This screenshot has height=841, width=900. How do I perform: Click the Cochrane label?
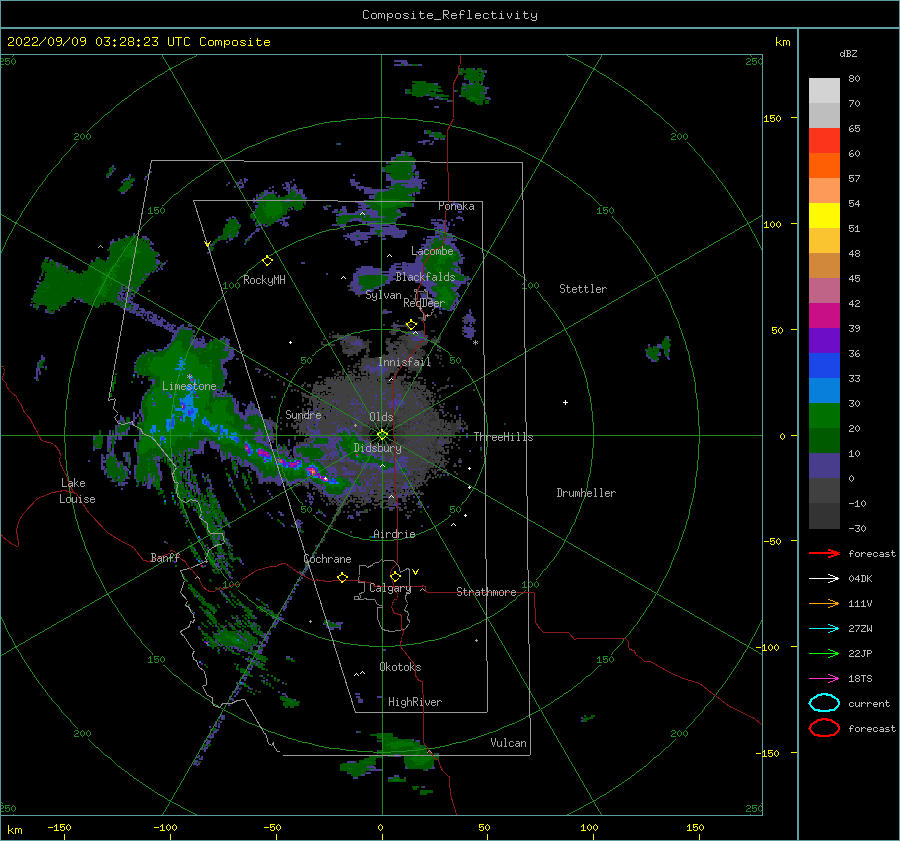tap(327, 559)
